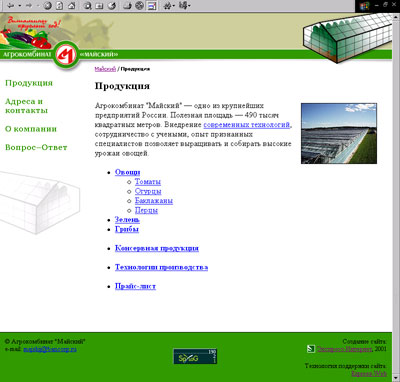Go to the Home page icon
400x382 pixels.
71,6
